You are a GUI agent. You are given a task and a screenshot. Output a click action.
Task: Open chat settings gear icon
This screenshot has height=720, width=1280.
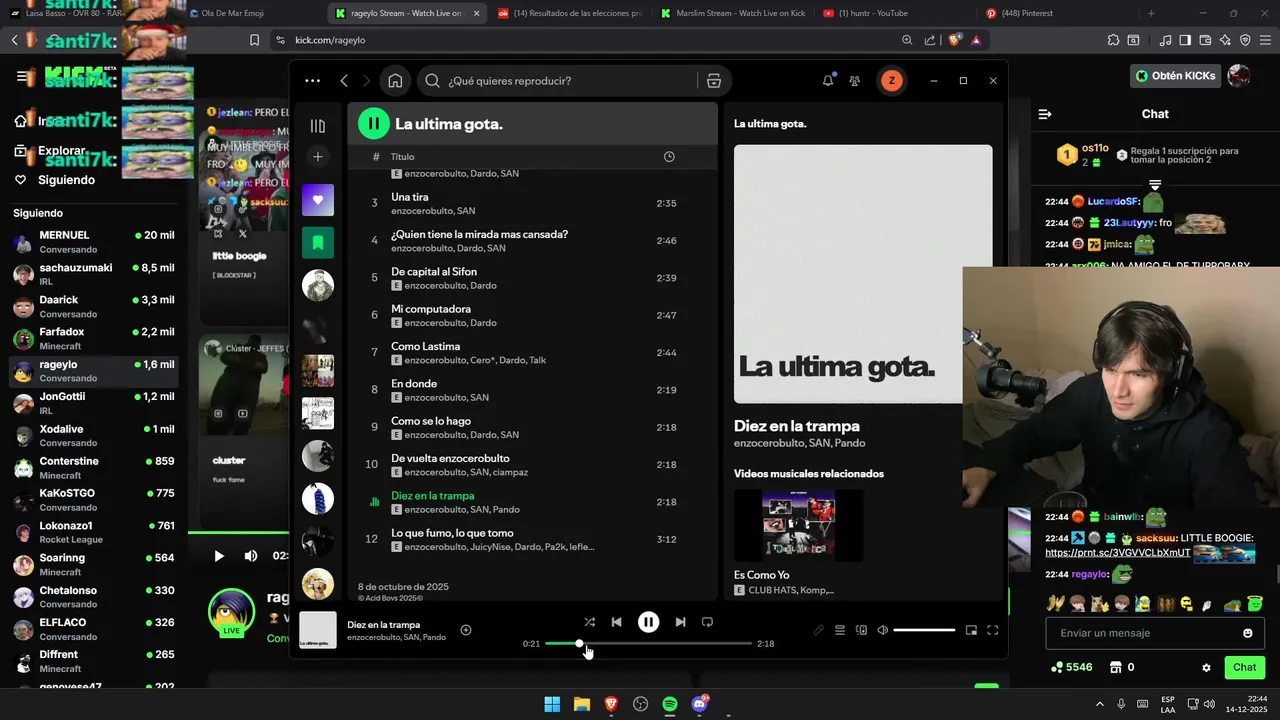point(1206,667)
